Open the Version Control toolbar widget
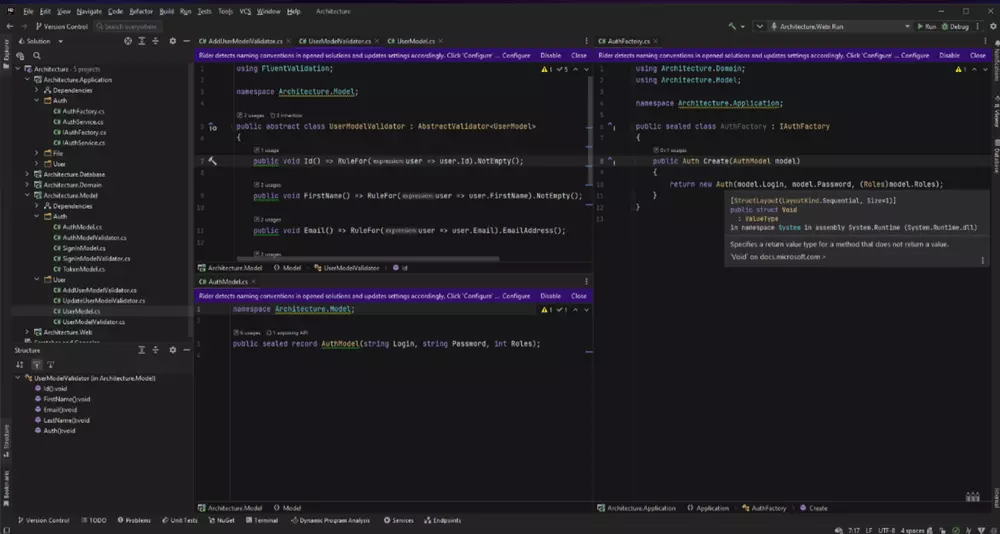This screenshot has height=534, width=1000. pyautogui.click(x=62, y=27)
